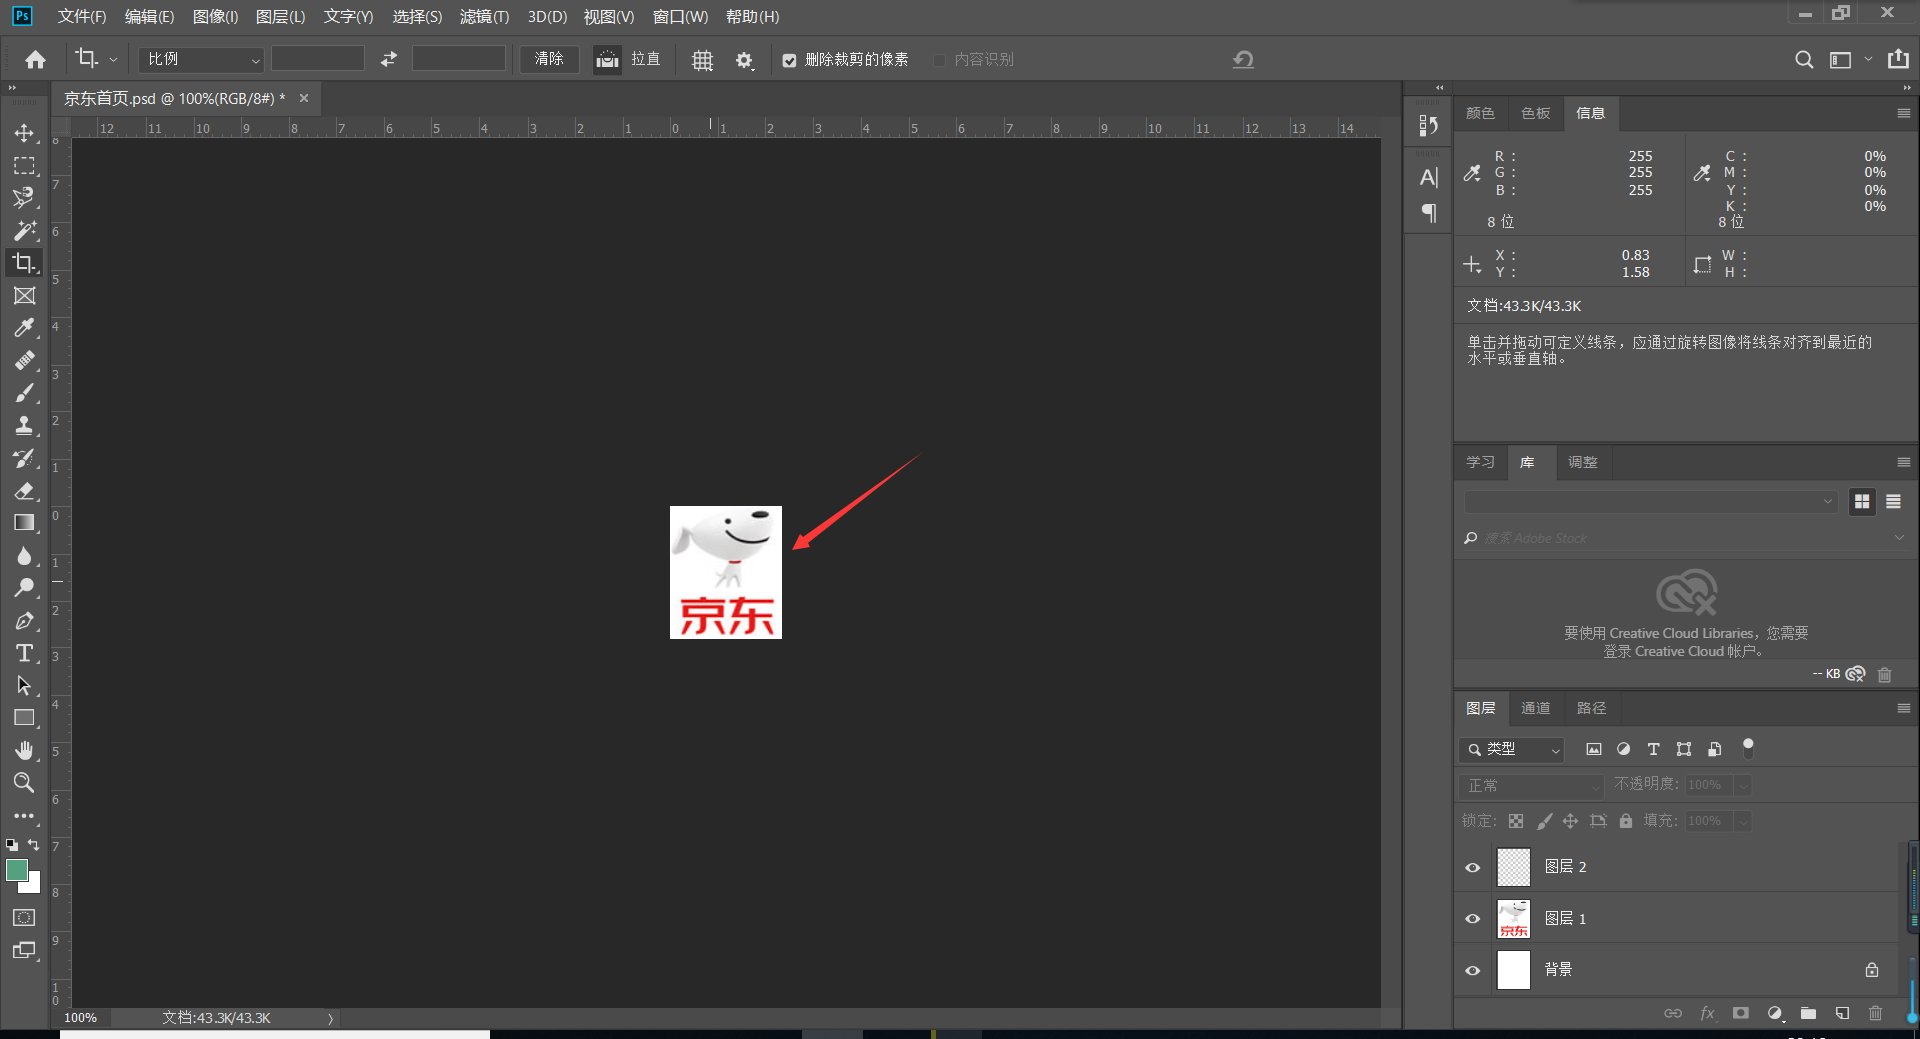Toggle lock transparent pixels
The image size is (1920, 1039).
(1516, 821)
